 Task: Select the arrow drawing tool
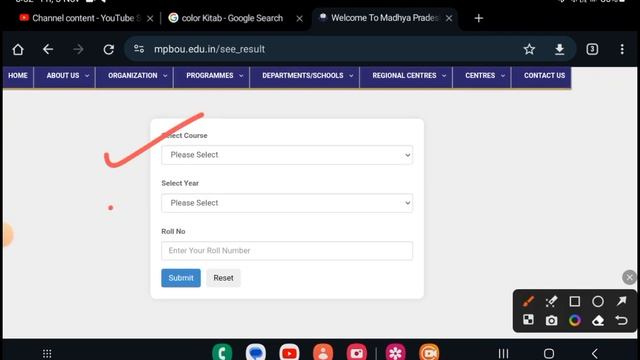621,301
